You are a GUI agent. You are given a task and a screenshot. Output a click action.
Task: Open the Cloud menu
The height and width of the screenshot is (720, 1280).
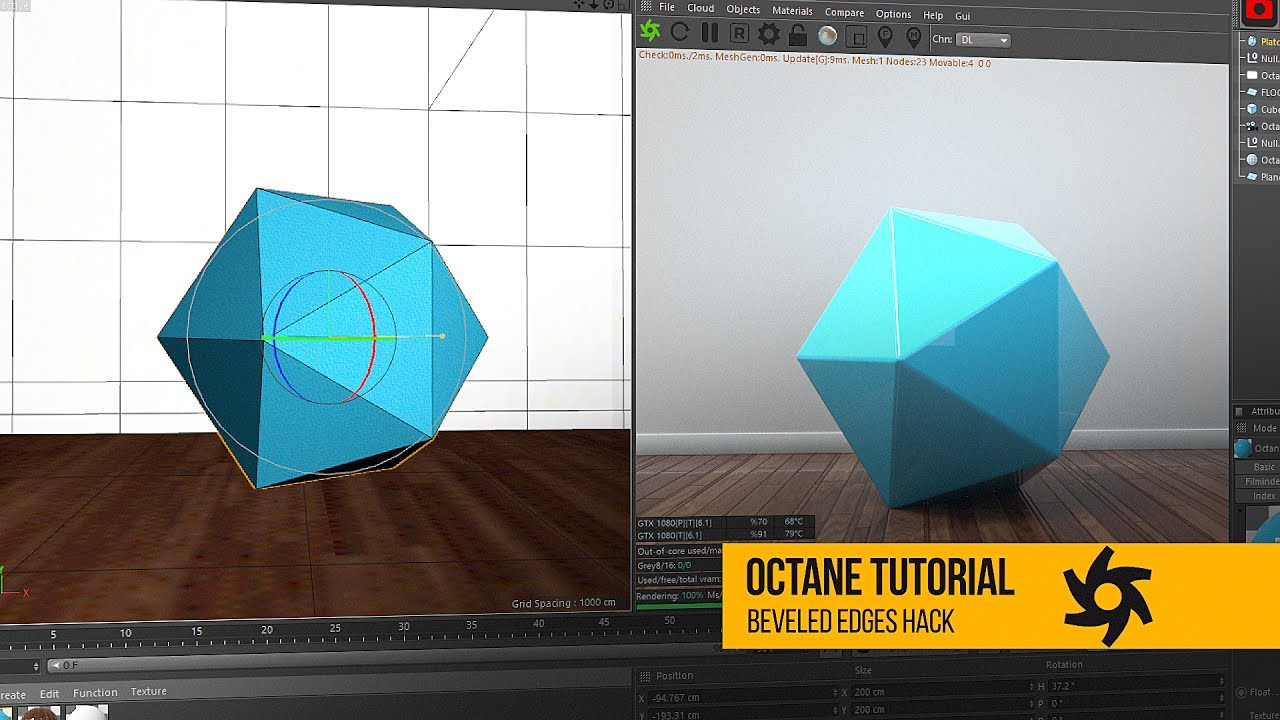[700, 8]
